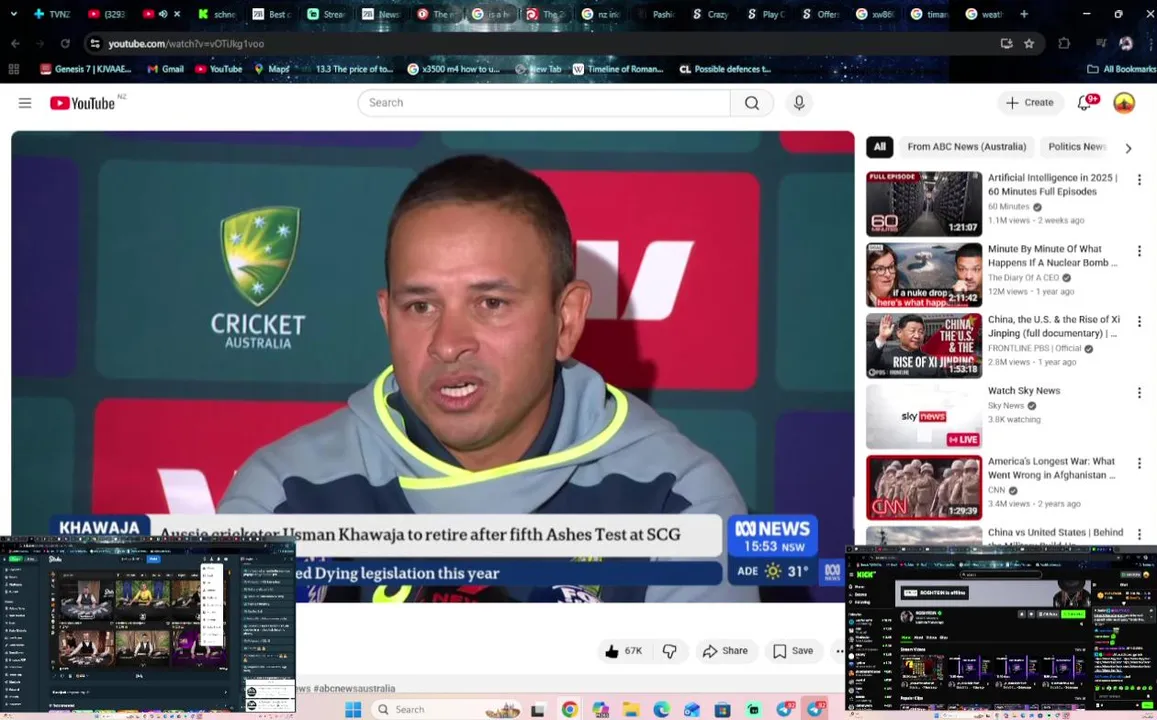Screen dimensions: 1157x720
Task: Open Windows Start menu
Action: tap(353, 710)
